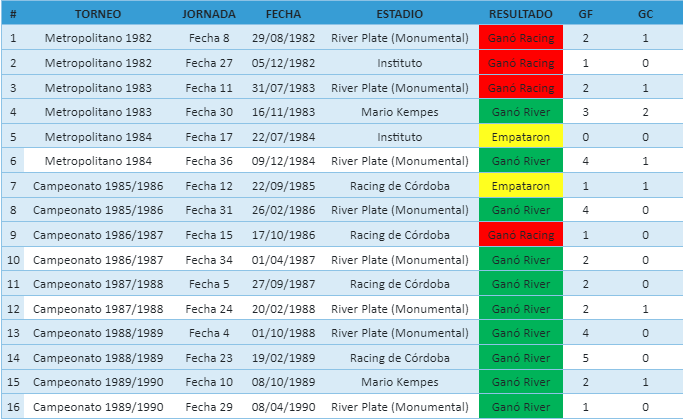The width and height of the screenshot is (686, 420).
Task: Click the Fecha 31 cell
Action: click(209, 210)
